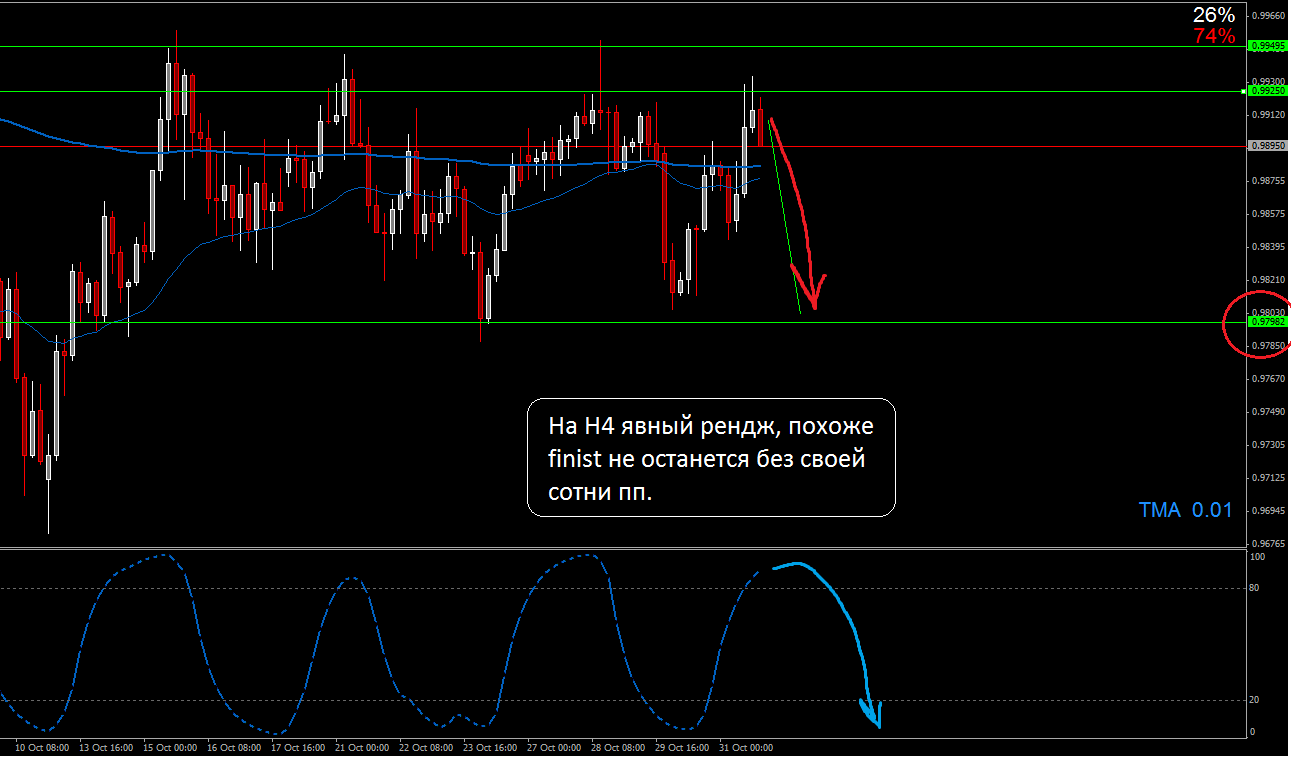This screenshot has width=1291, height=759.
Task: Click the white 26% label
Action: coord(1214,15)
